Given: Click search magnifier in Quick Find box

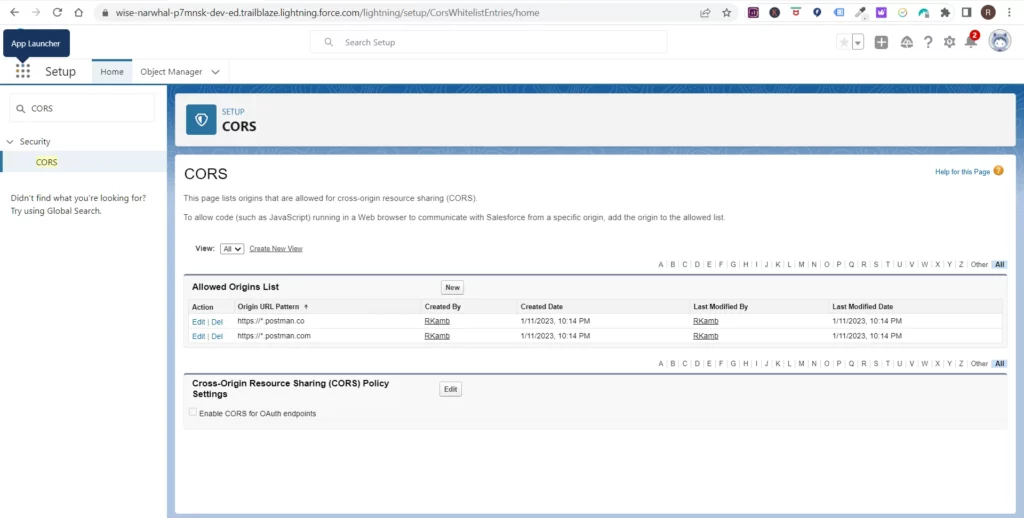Looking at the screenshot, I should click(x=21, y=108).
